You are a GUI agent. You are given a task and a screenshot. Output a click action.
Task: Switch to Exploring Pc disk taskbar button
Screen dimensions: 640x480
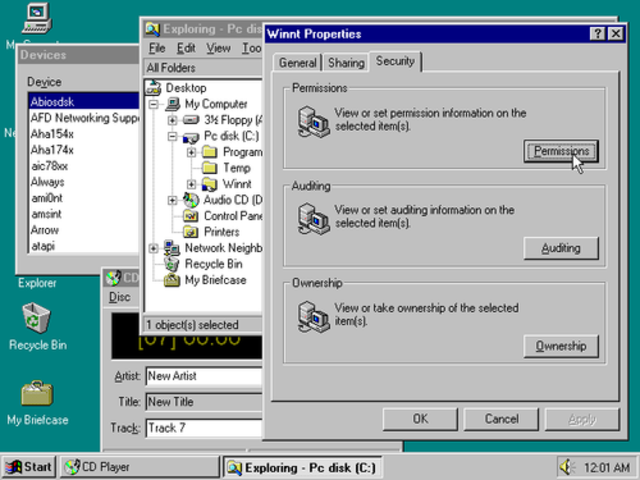pos(302,467)
